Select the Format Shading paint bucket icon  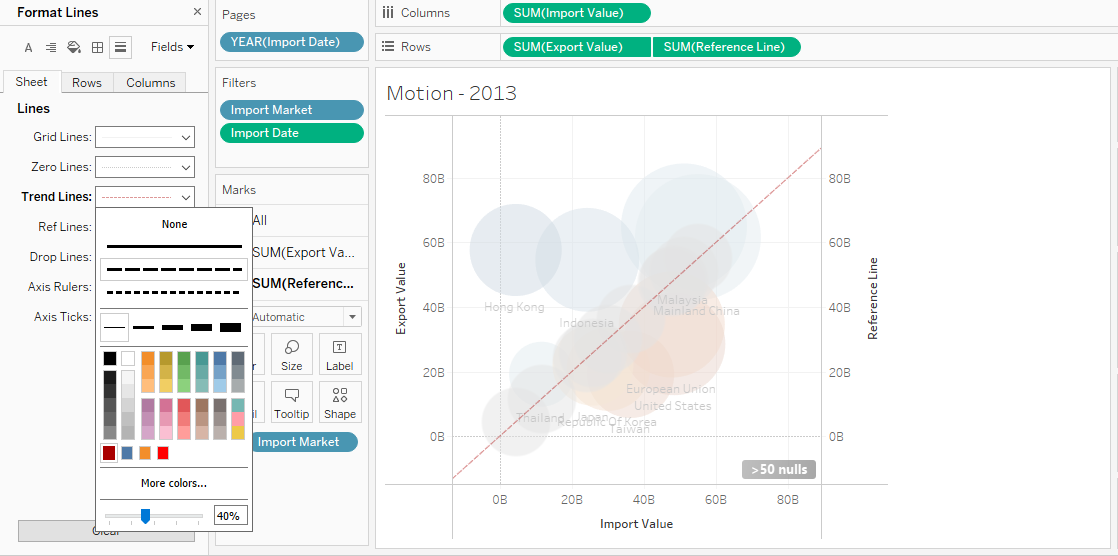[x=74, y=47]
